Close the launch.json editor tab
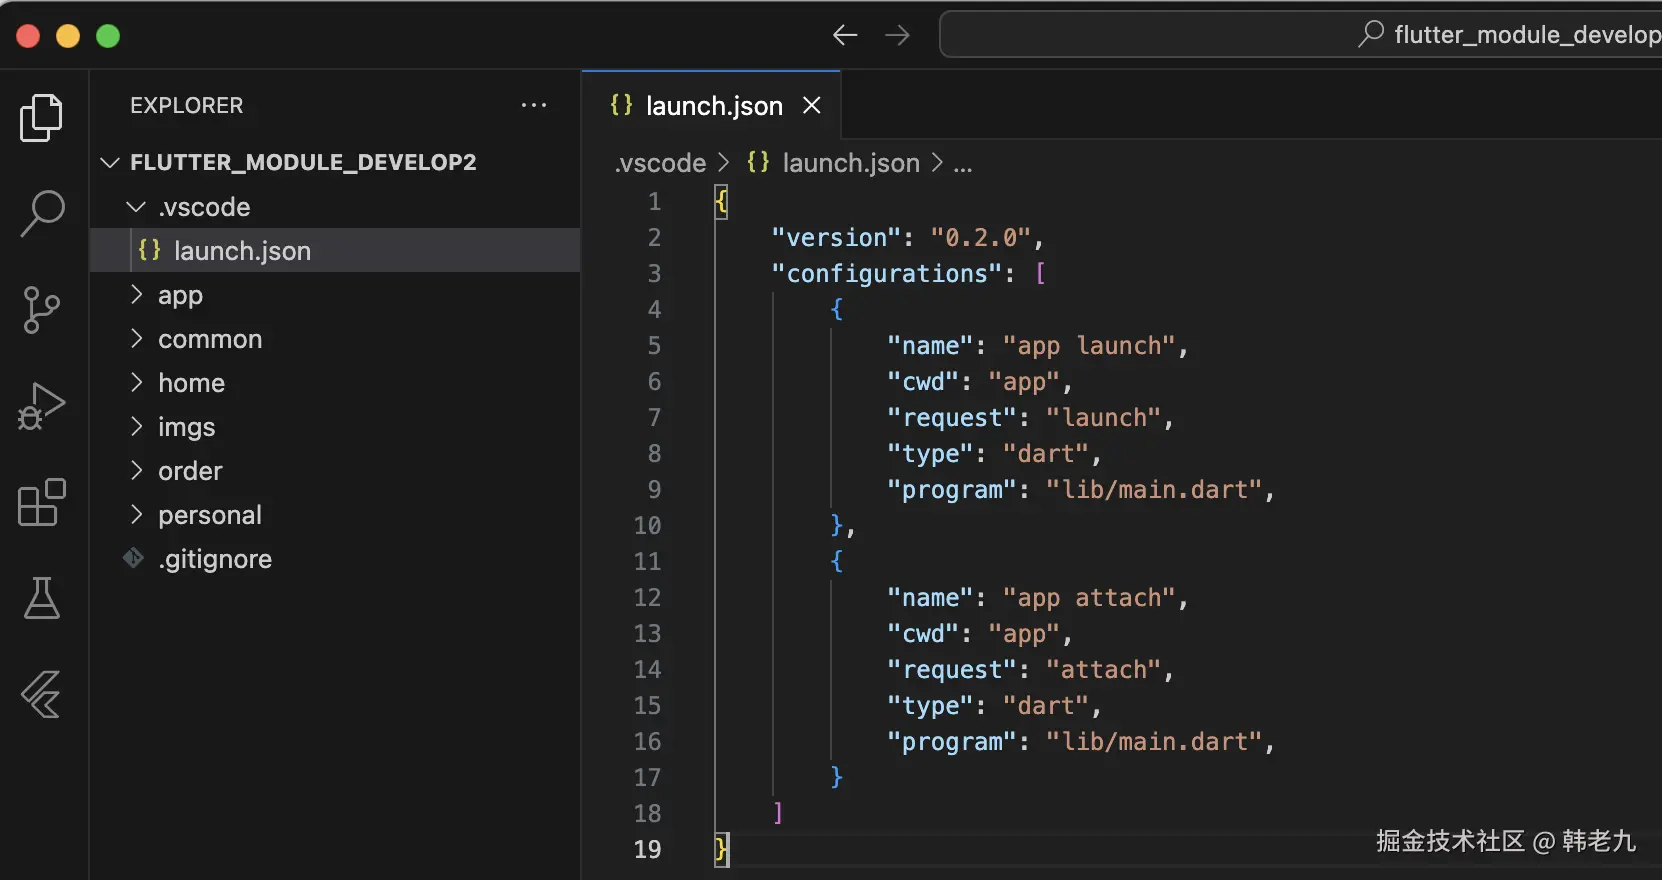This screenshot has height=880, width=1662. coord(812,105)
